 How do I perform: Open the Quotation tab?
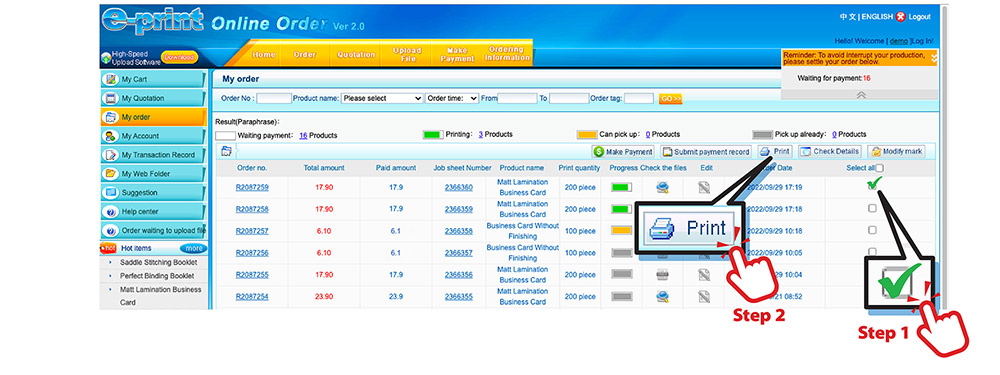[x=356, y=55]
